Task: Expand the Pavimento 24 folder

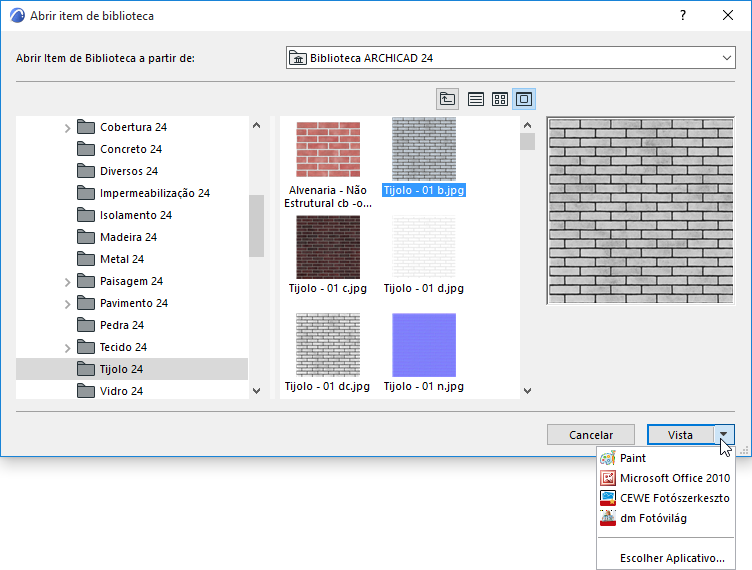Action: click(68, 304)
